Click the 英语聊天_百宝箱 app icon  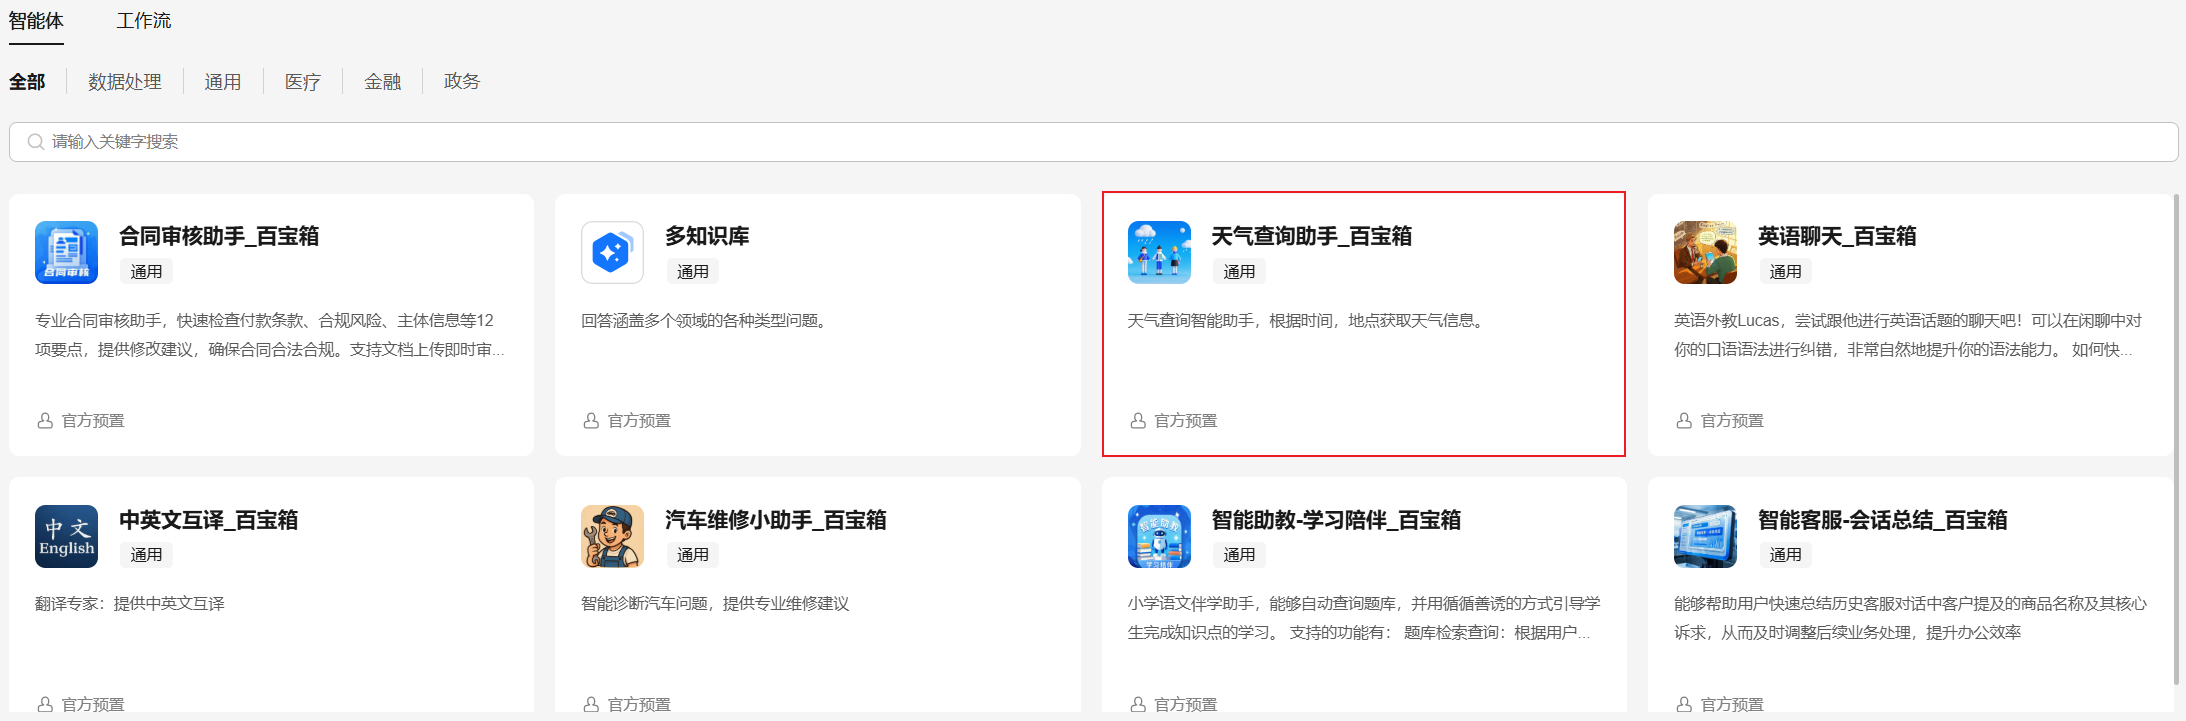1705,252
